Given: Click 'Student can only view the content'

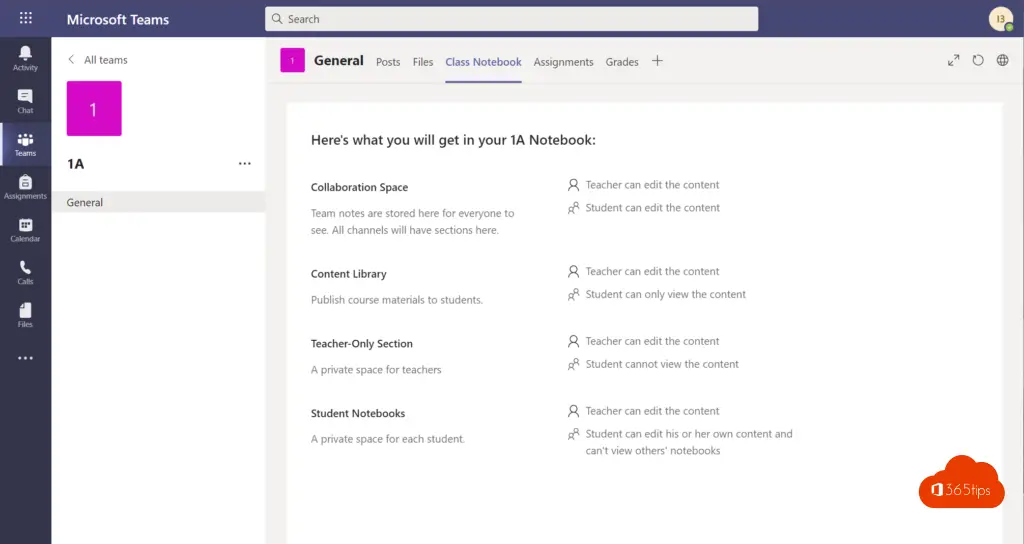Looking at the screenshot, I should [x=665, y=295].
